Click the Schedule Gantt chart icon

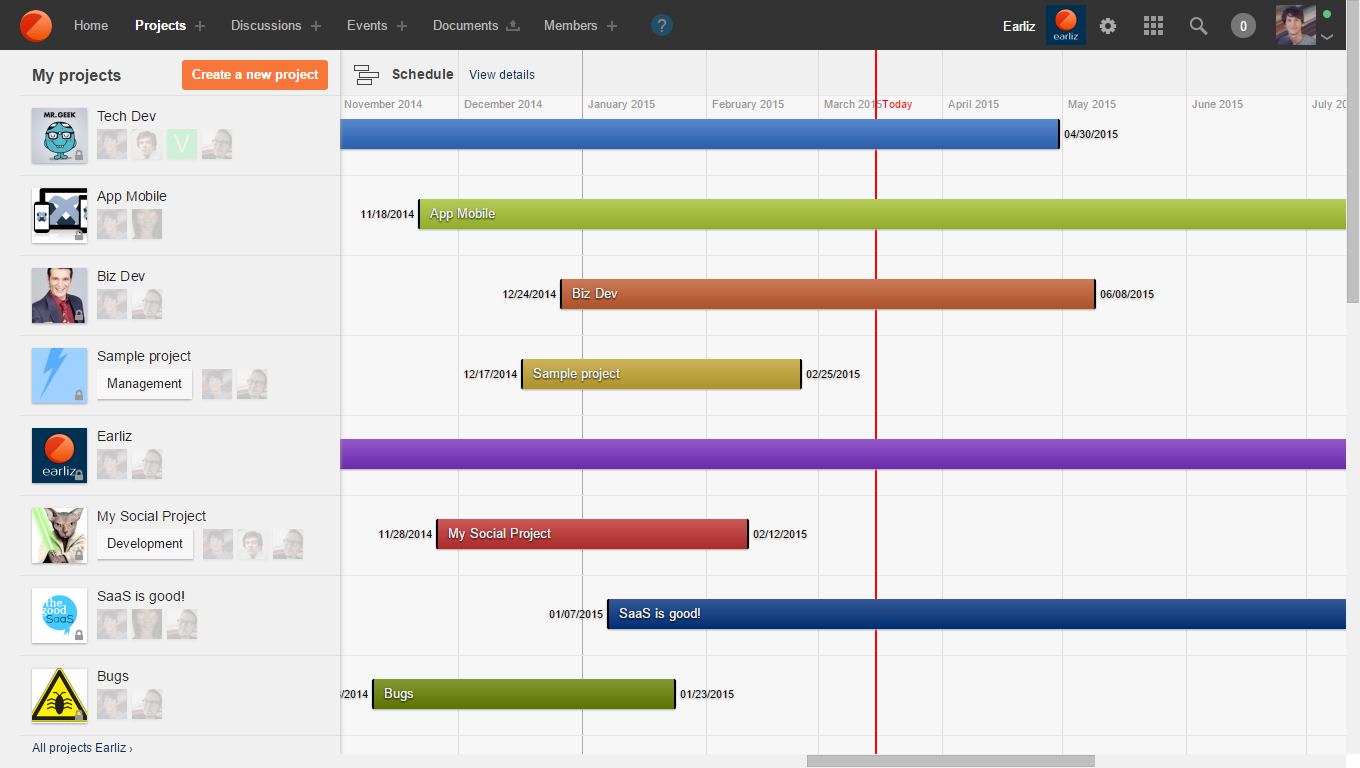pyautogui.click(x=367, y=75)
